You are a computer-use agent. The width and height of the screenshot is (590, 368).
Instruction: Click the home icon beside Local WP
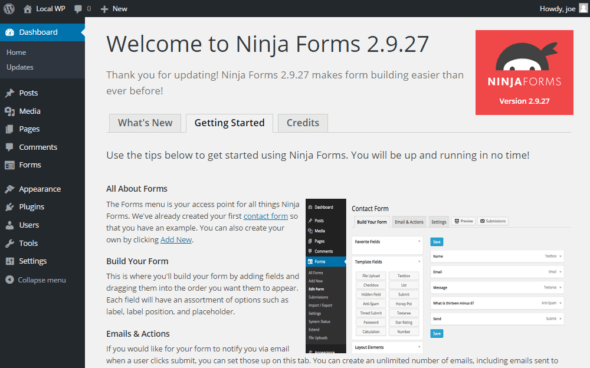(27, 9)
